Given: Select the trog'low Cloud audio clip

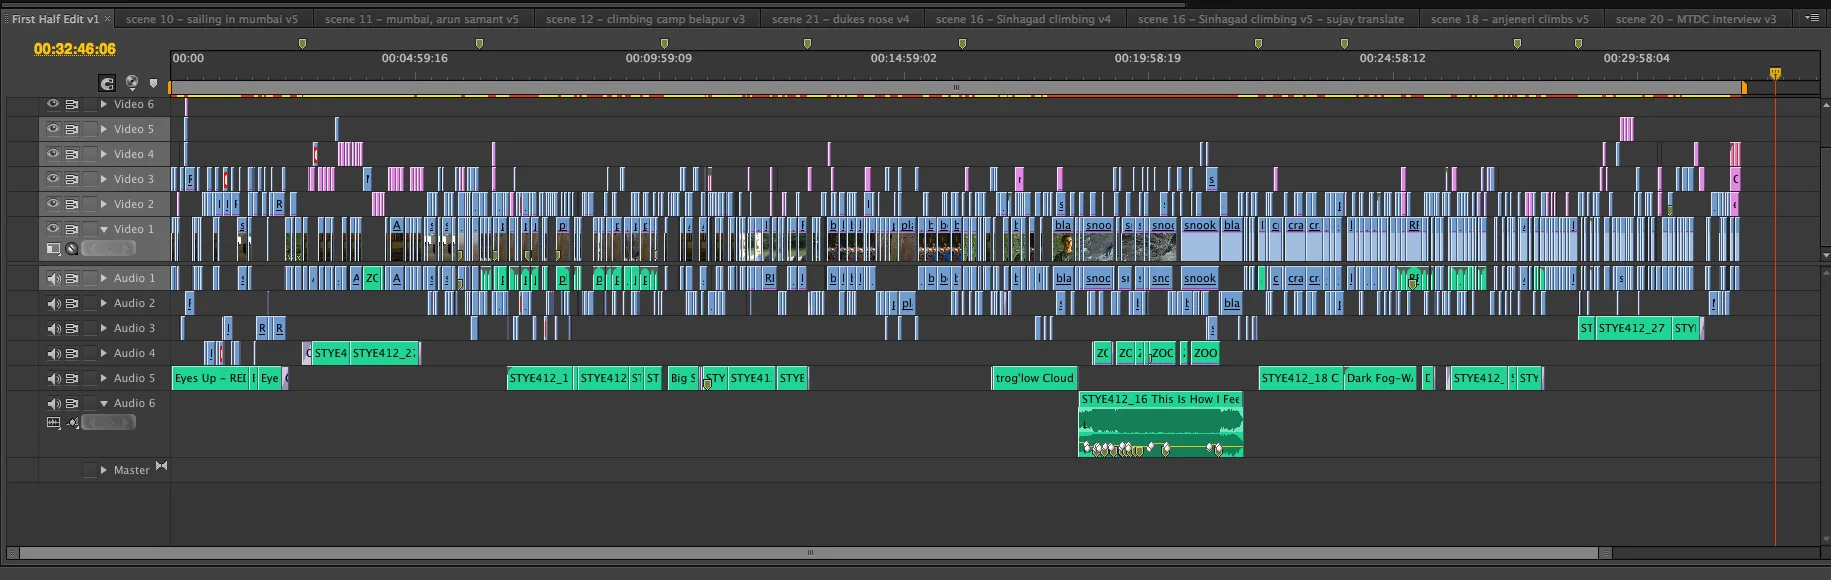Looking at the screenshot, I should (x=1034, y=378).
